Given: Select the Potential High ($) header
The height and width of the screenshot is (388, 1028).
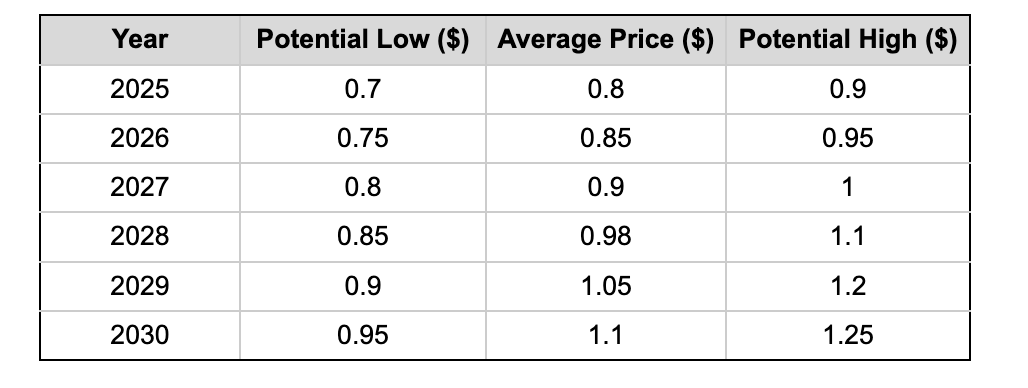Looking at the screenshot, I should click(x=848, y=40).
